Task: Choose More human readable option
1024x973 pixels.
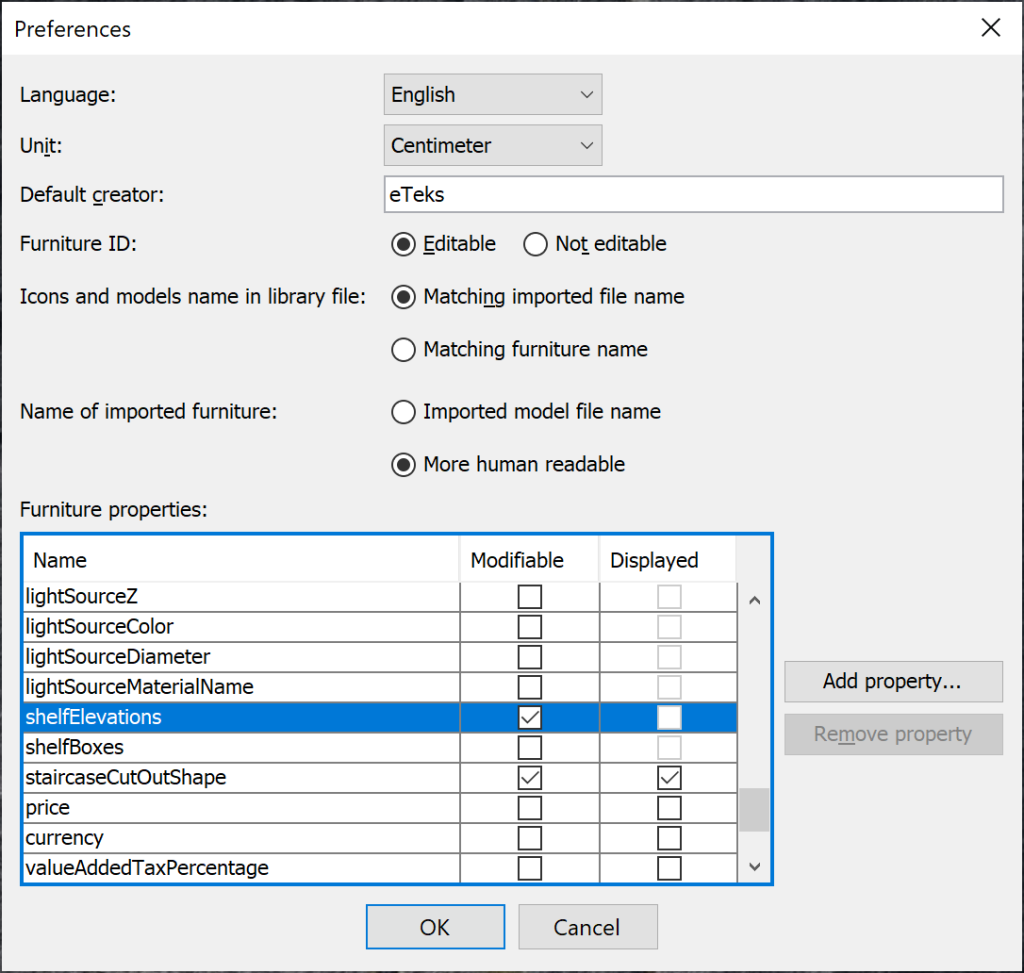Action: click(x=404, y=465)
